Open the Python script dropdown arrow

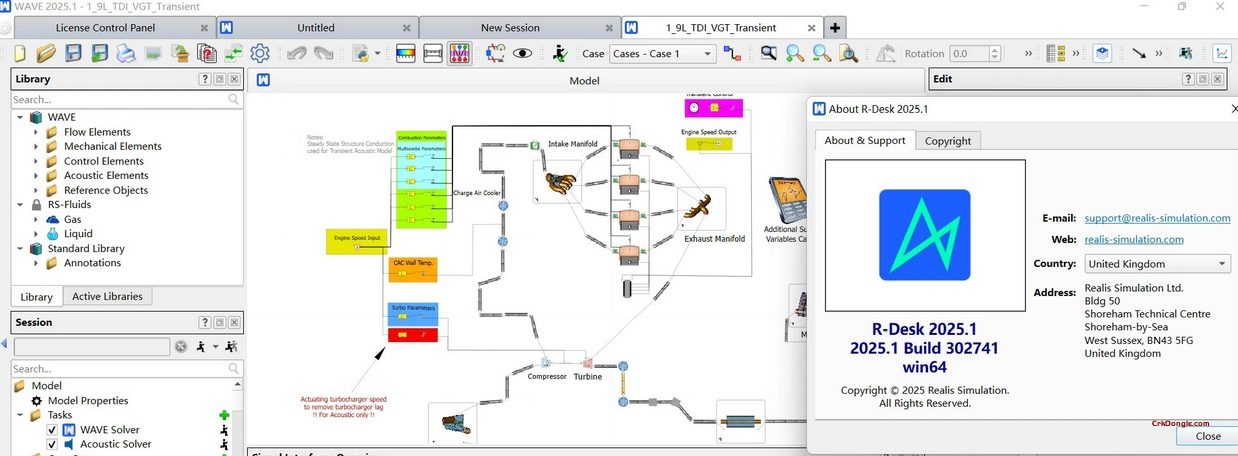pos(377,53)
